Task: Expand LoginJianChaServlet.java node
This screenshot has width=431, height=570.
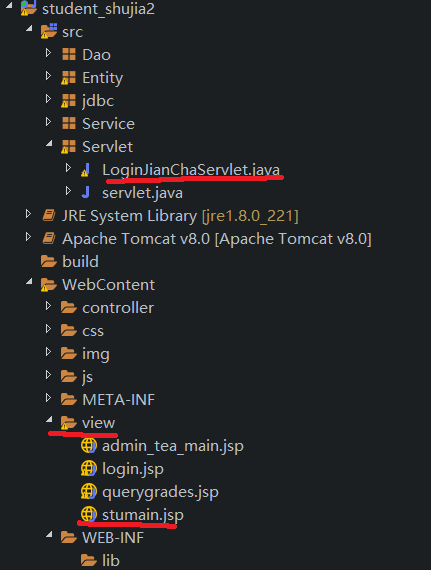Action: tap(68, 168)
